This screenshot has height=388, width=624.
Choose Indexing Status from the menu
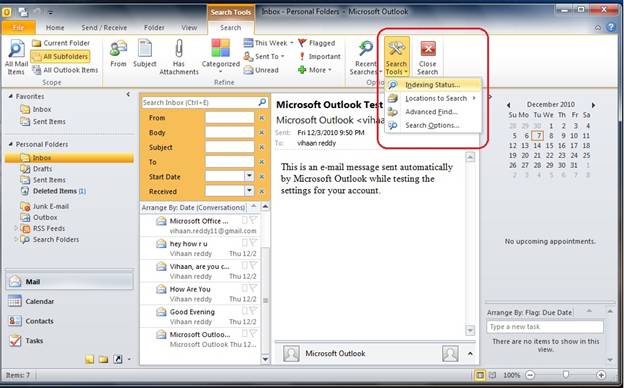[433, 85]
